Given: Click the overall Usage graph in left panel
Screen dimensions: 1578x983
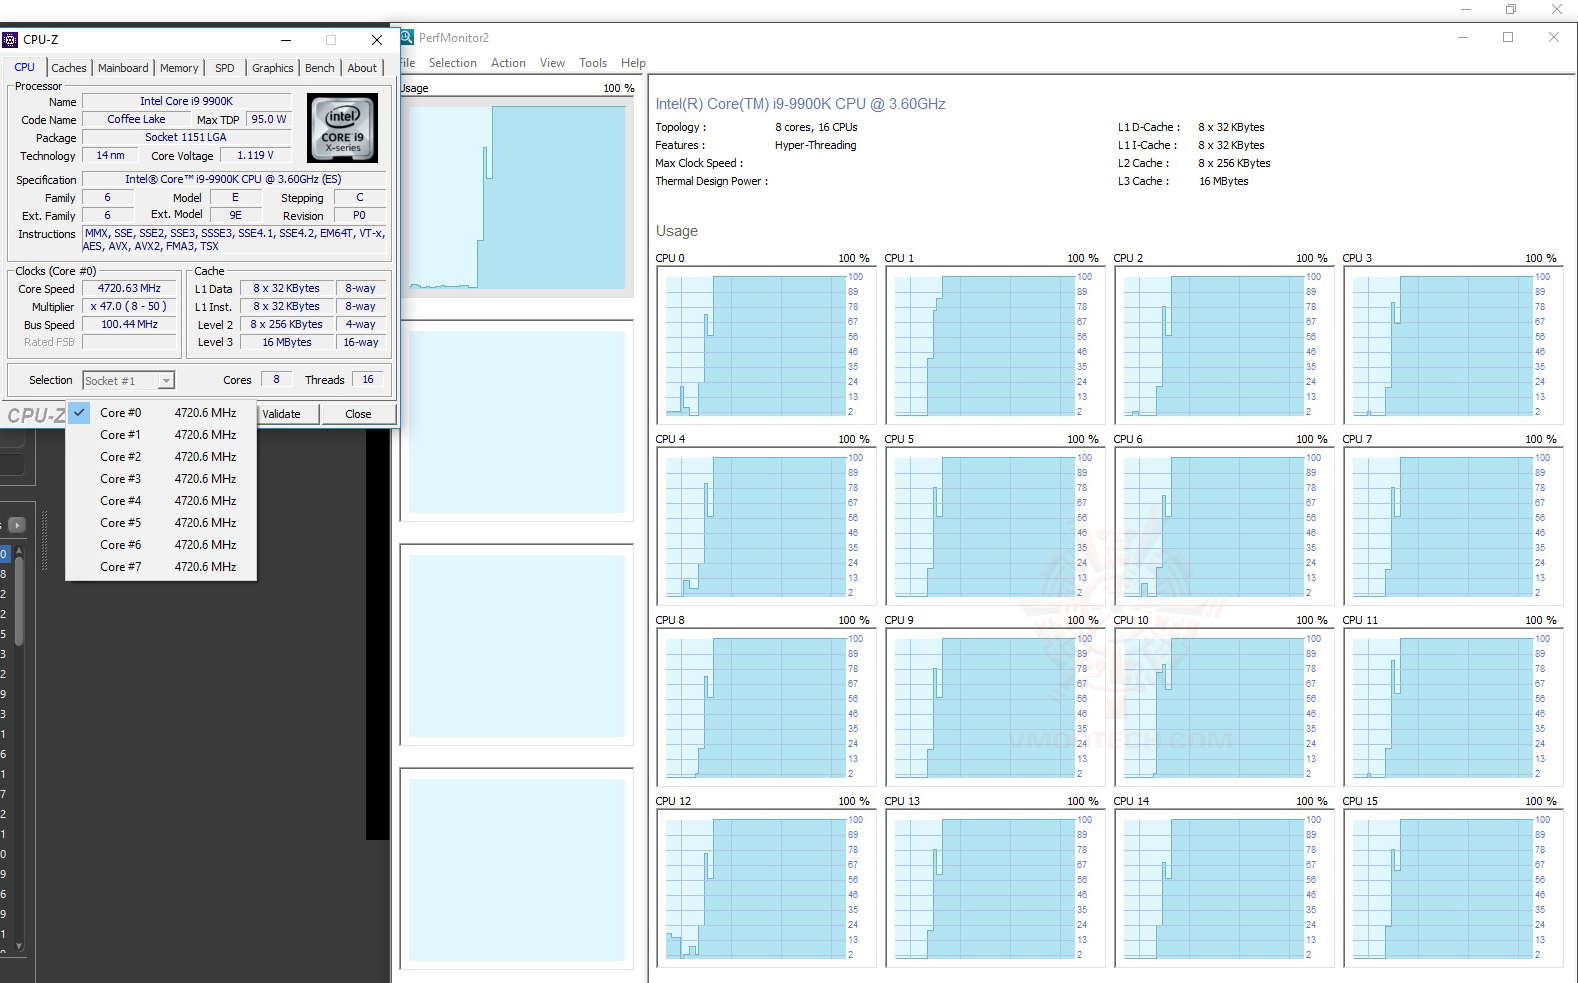Looking at the screenshot, I should (x=516, y=197).
